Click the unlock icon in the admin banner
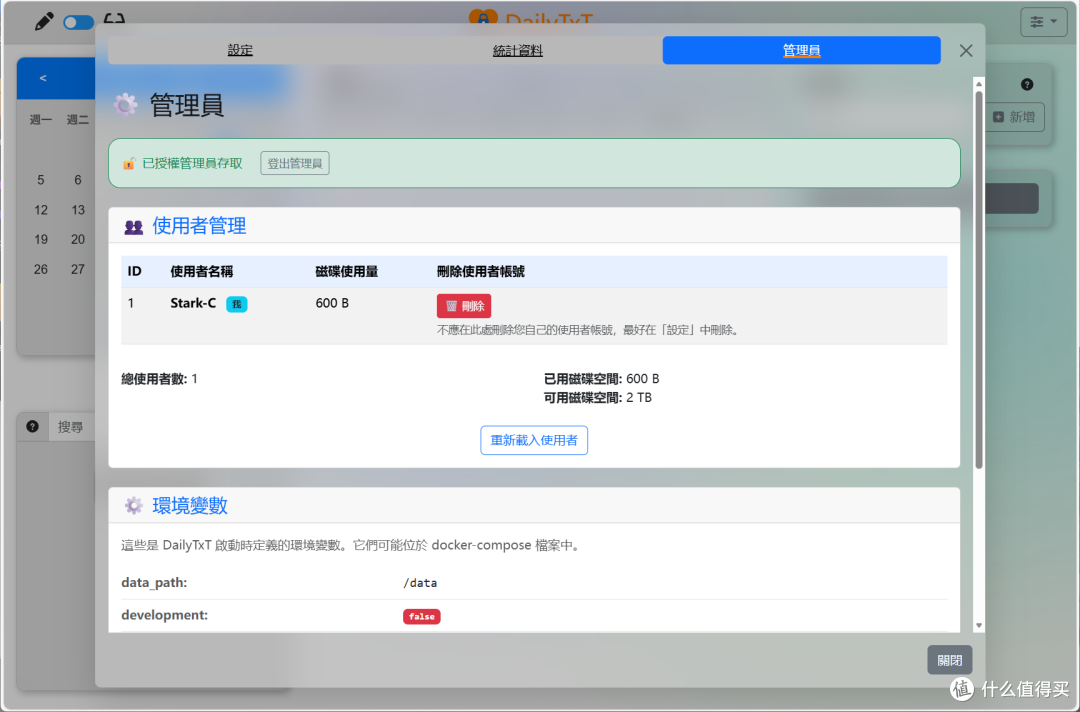Screen dimensions: 1080x712 129,163
